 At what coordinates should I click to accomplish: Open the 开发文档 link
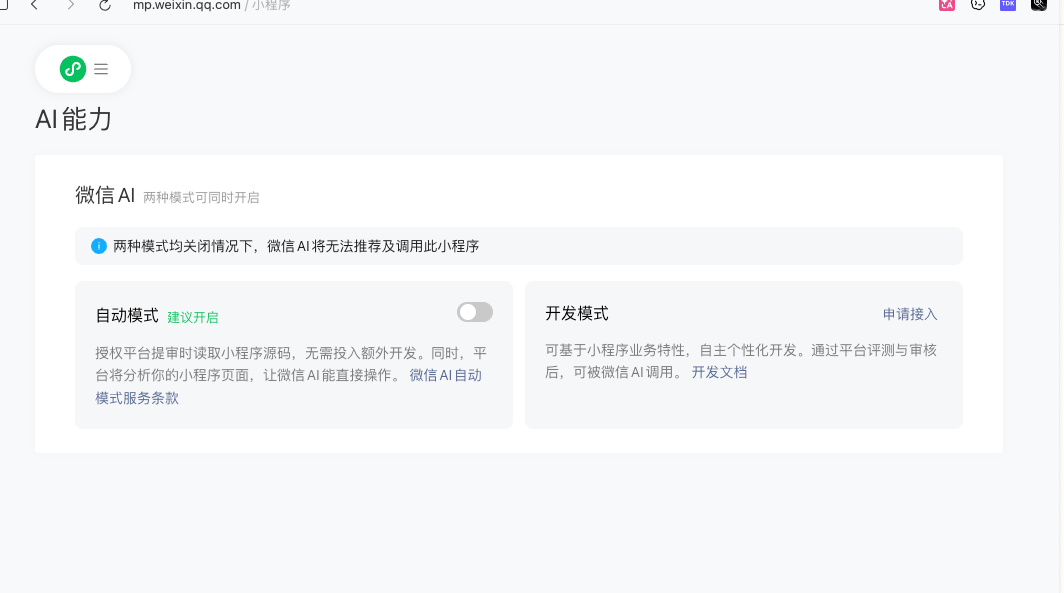(719, 372)
